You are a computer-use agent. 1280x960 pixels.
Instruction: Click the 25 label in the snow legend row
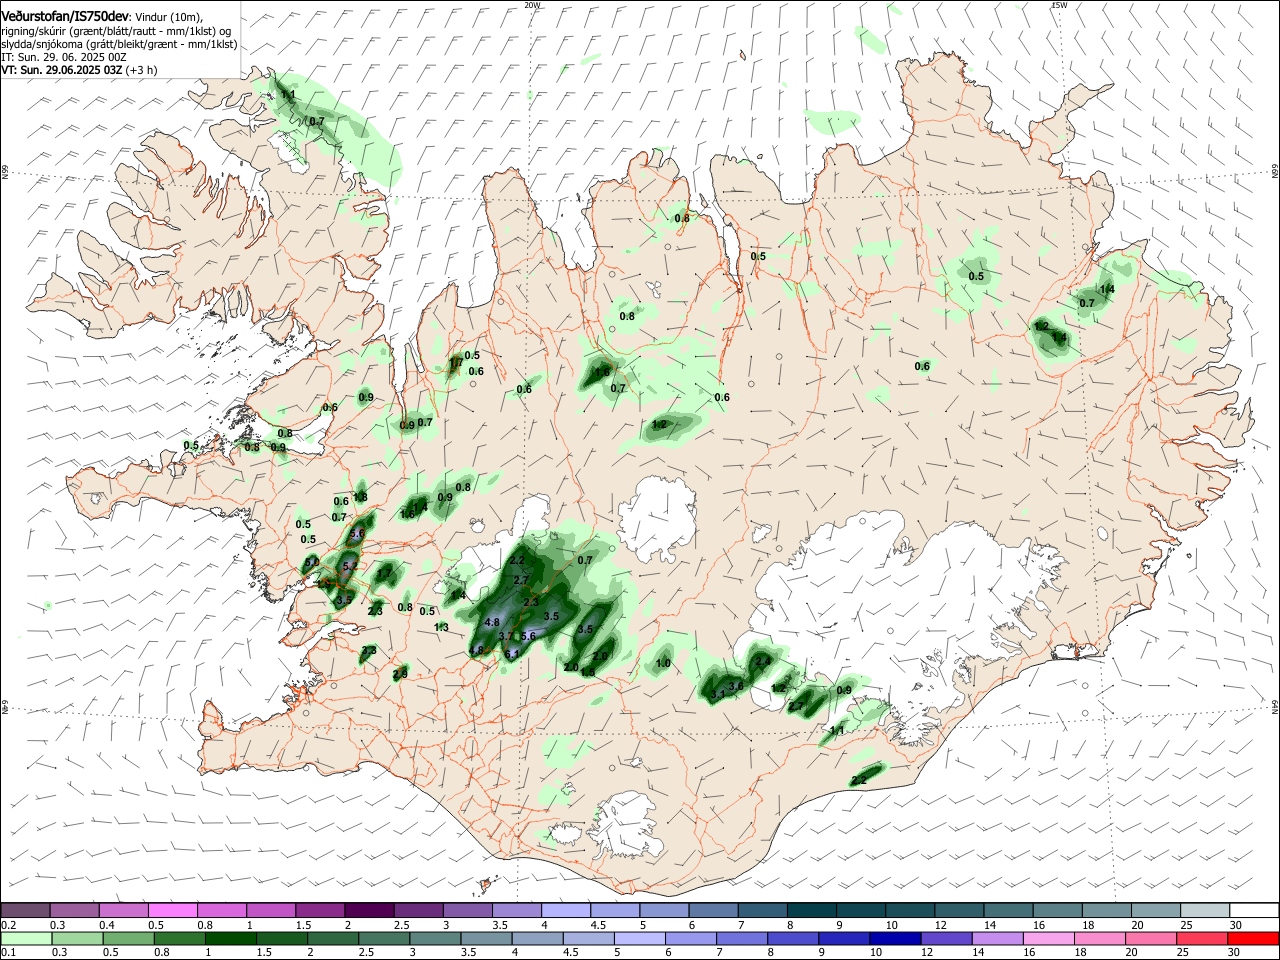(1187, 924)
